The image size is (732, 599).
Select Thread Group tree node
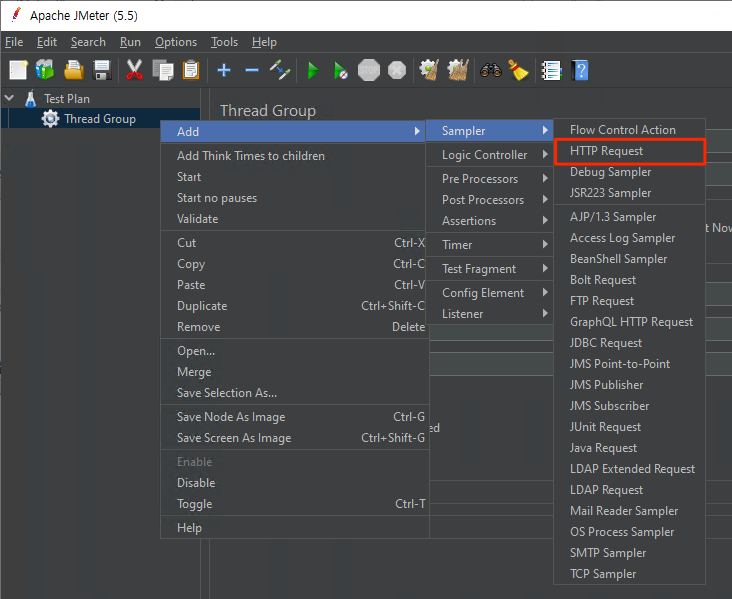click(100, 119)
